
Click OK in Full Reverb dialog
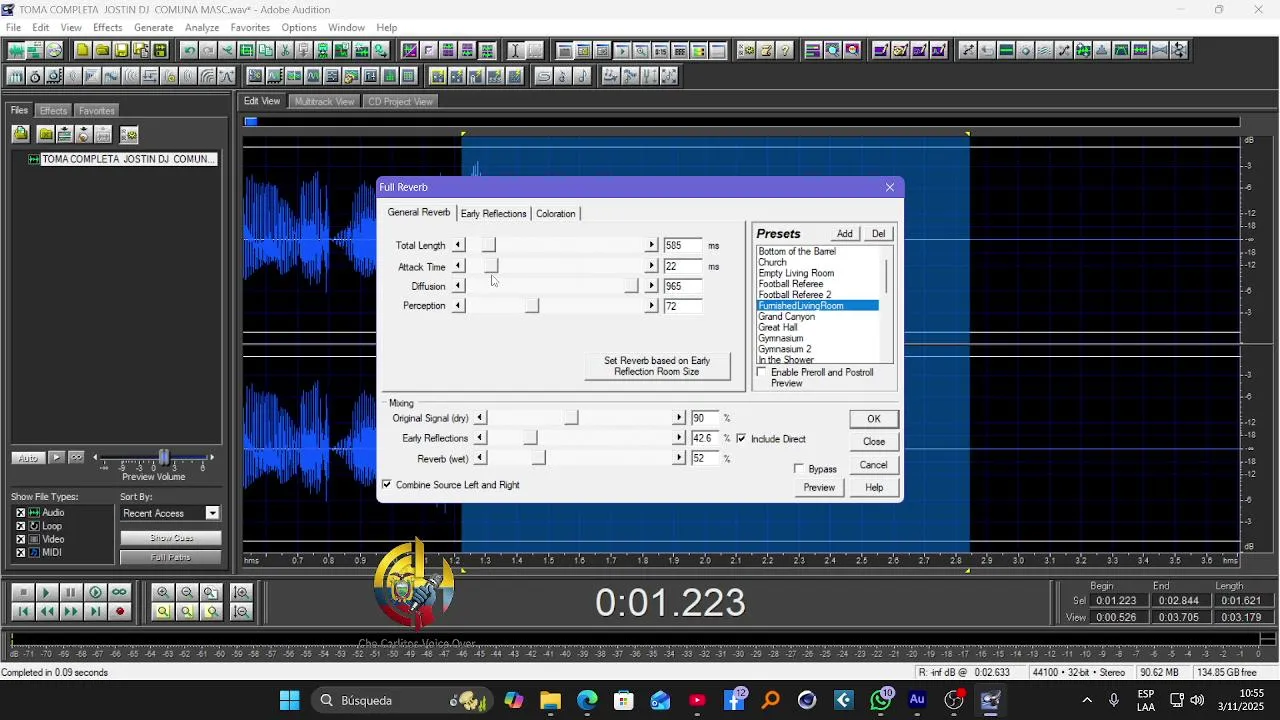[874, 419]
